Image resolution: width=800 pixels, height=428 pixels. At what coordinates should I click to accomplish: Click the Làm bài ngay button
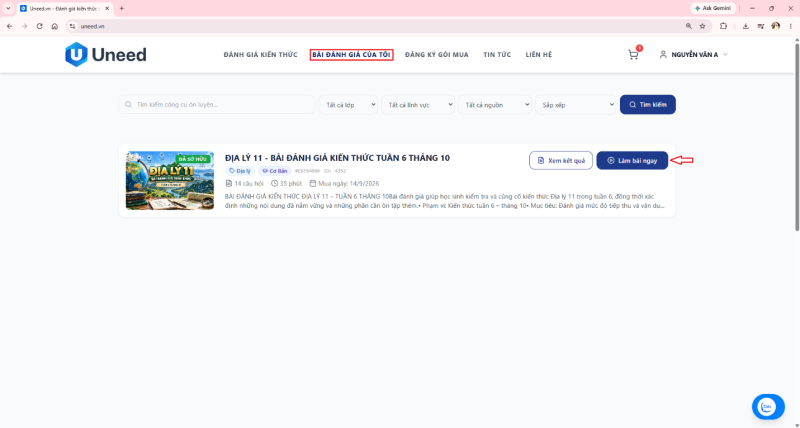point(632,160)
